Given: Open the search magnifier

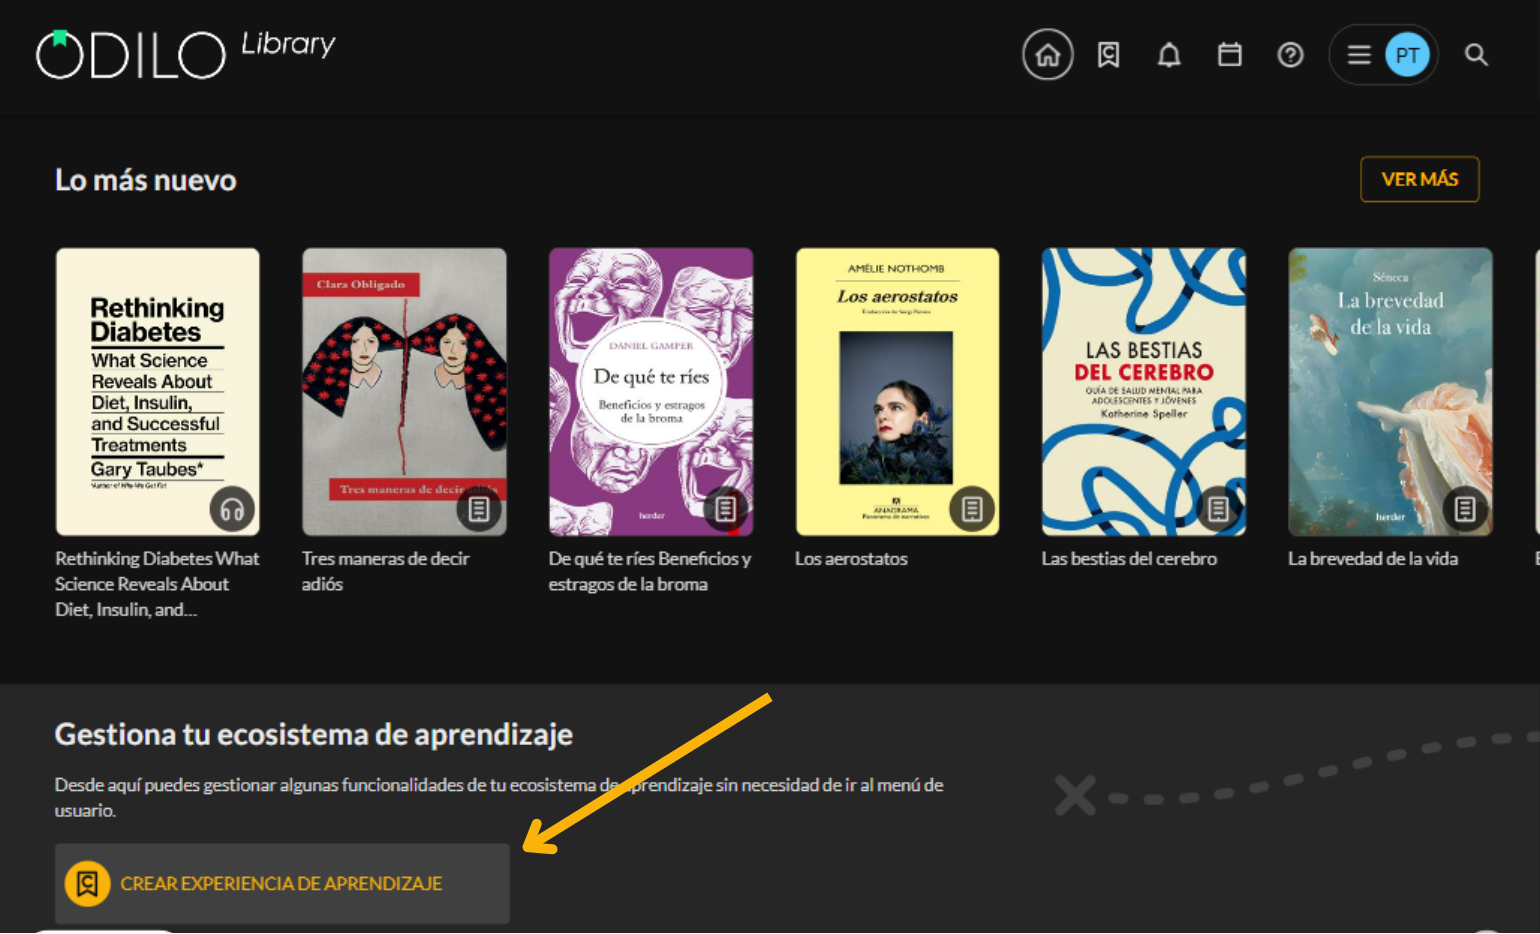Looking at the screenshot, I should 1476,55.
